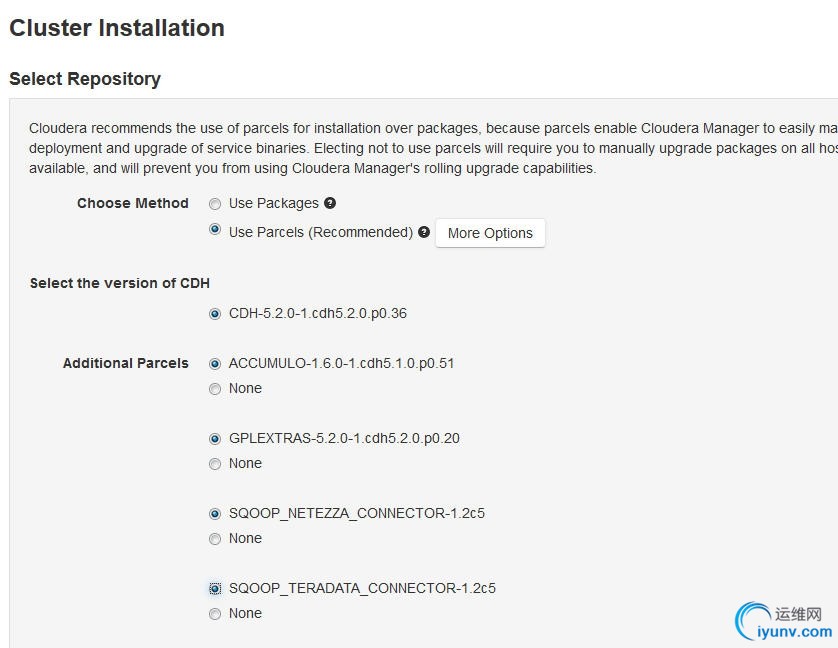Select Use Parcels (Recommended) radio button

(215, 230)
